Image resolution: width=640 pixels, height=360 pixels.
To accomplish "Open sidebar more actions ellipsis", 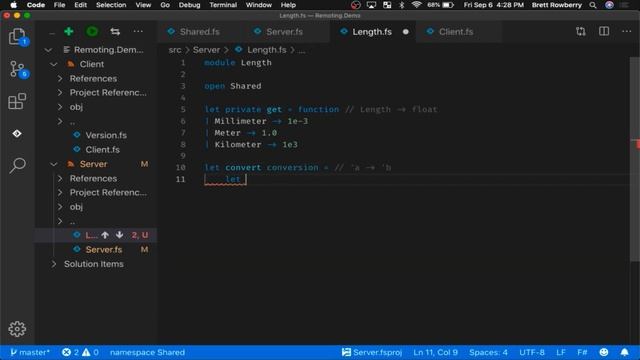I will (138, 31).
